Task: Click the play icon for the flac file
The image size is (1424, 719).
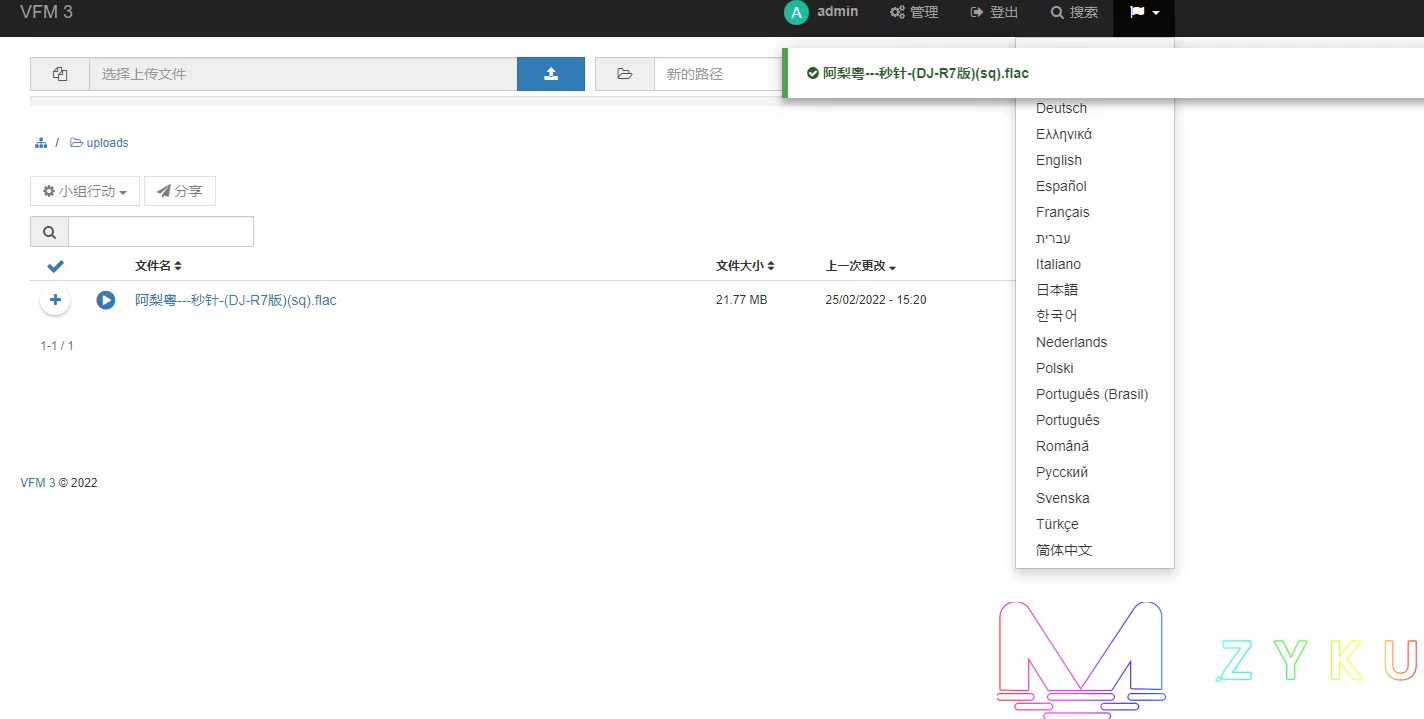Action: point(106,300)
